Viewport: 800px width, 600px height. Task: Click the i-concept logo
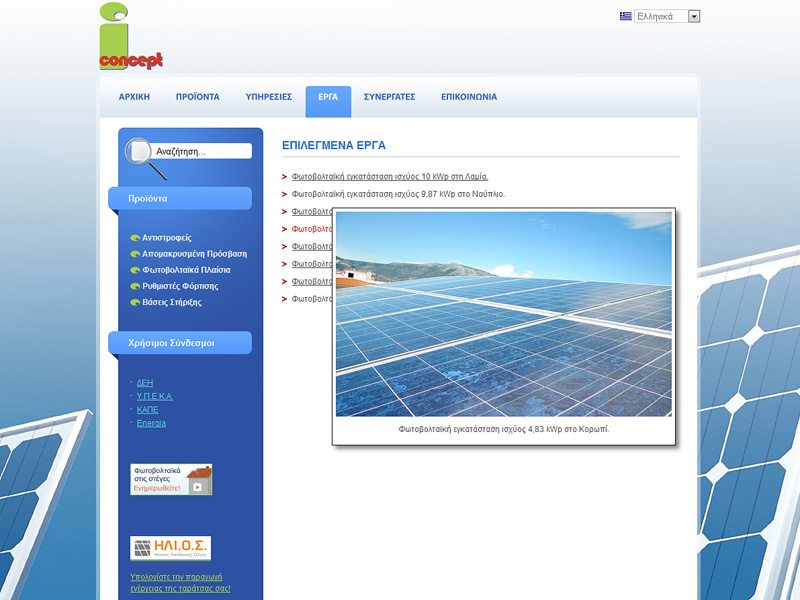(131, 36)
